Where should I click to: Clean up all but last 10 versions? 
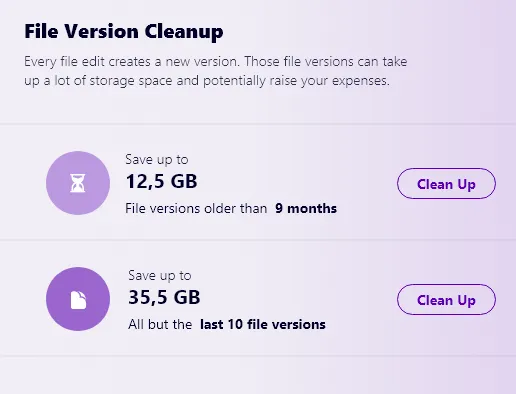(x=446, y=300)
